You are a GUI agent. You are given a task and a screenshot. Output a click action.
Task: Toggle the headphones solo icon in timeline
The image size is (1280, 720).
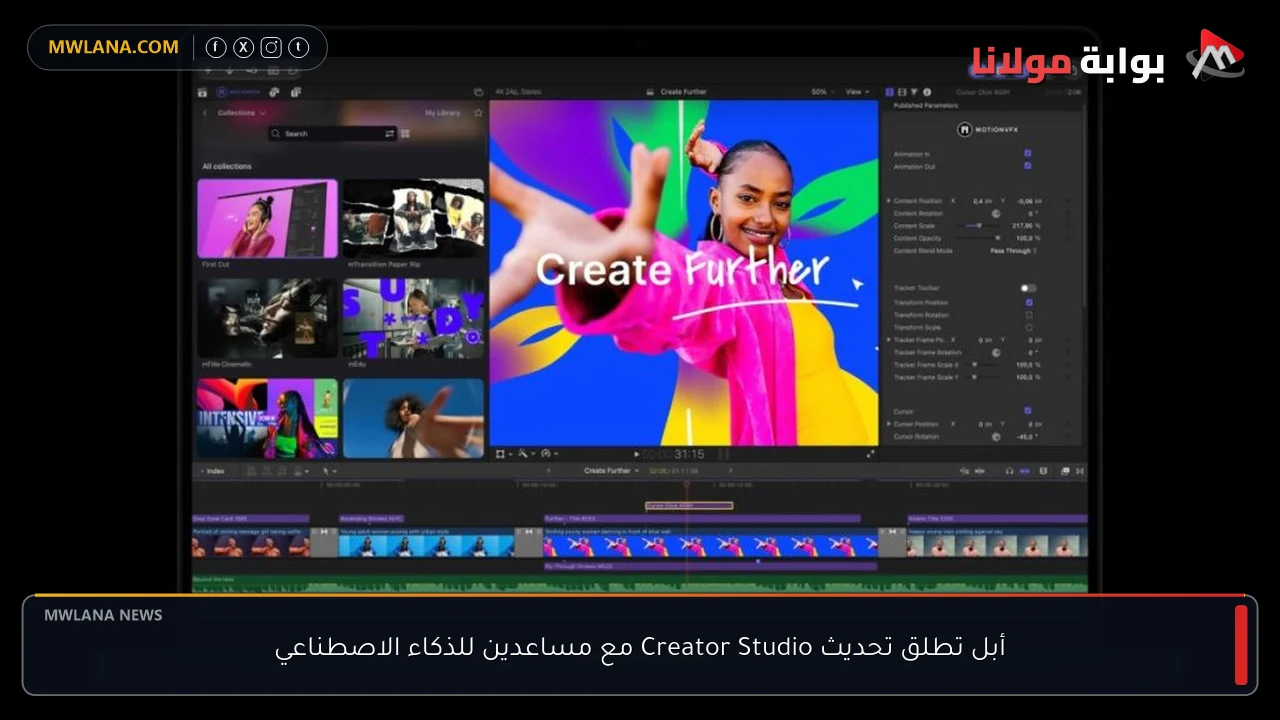[1009, 471]
